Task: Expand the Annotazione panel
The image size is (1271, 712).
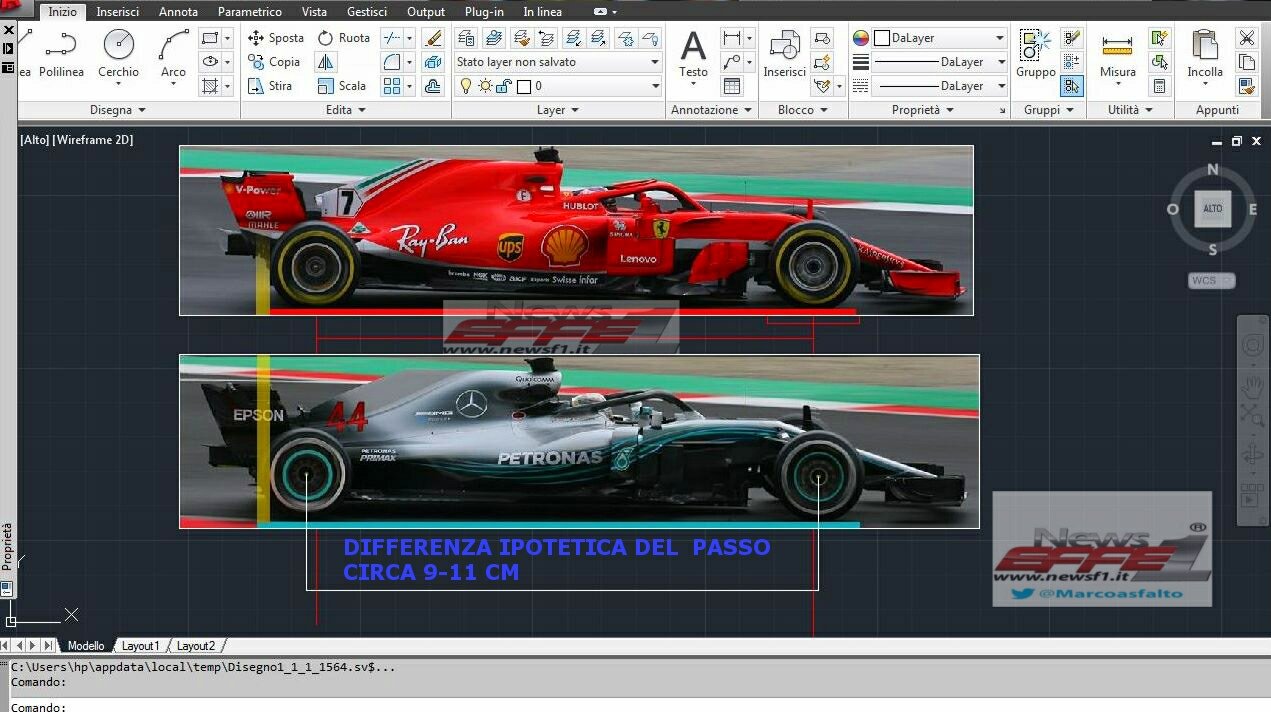Action: [x=711, y=110]
